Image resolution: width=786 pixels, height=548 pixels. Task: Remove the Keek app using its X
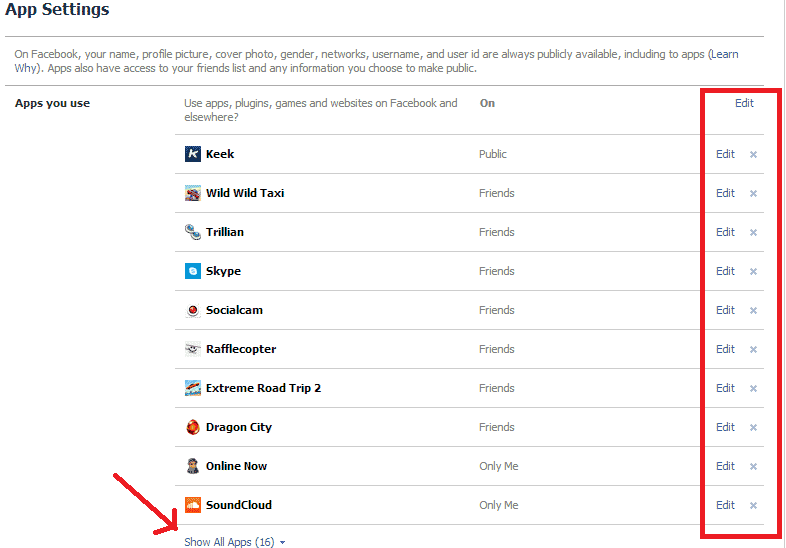(x=753, y=155)
